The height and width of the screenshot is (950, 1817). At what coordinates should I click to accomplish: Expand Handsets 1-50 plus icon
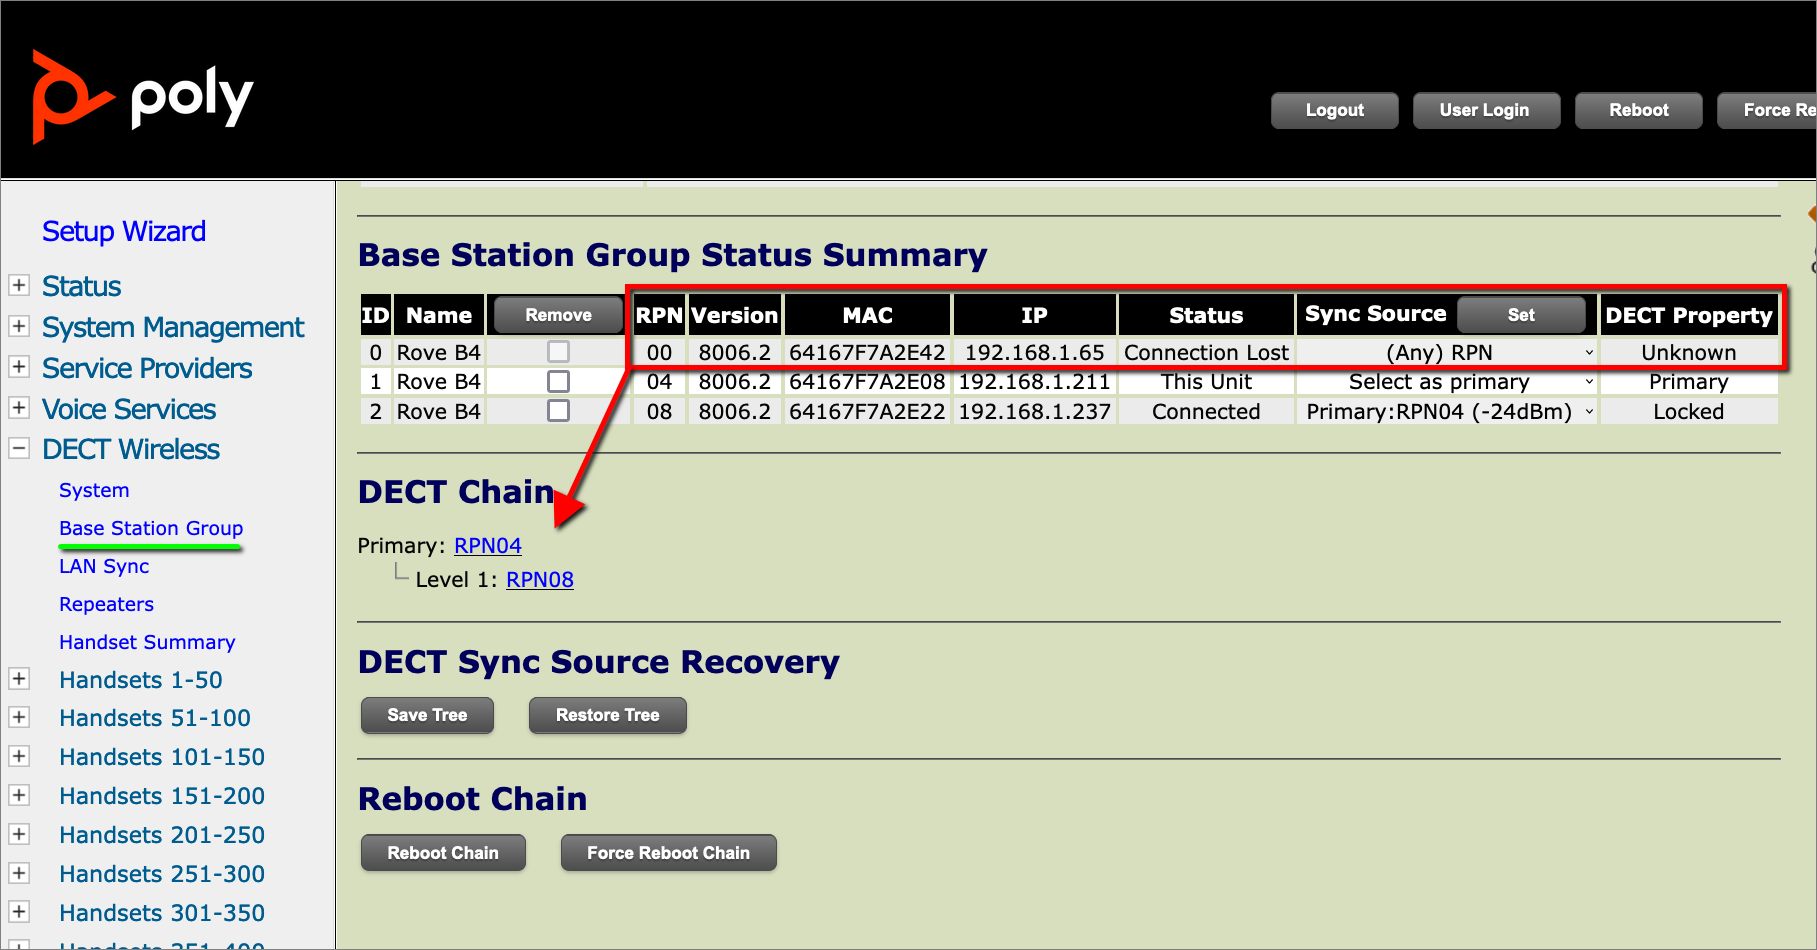[x=19, y=679]
